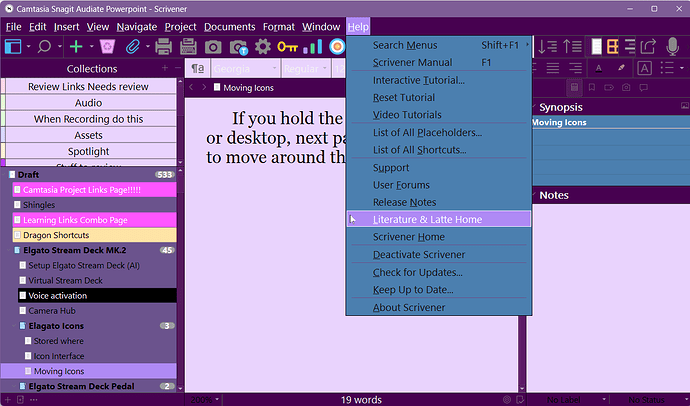Add a new collection with plus button
Image resolution: width=690 pixels, height=406 pixels.
tap(165, 68)
